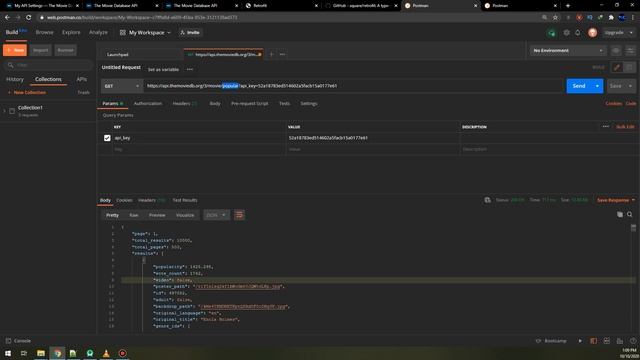Open Bootcamp in the status bar
The width and height of the screenshot is (640, 360).
tap(551, 341)
